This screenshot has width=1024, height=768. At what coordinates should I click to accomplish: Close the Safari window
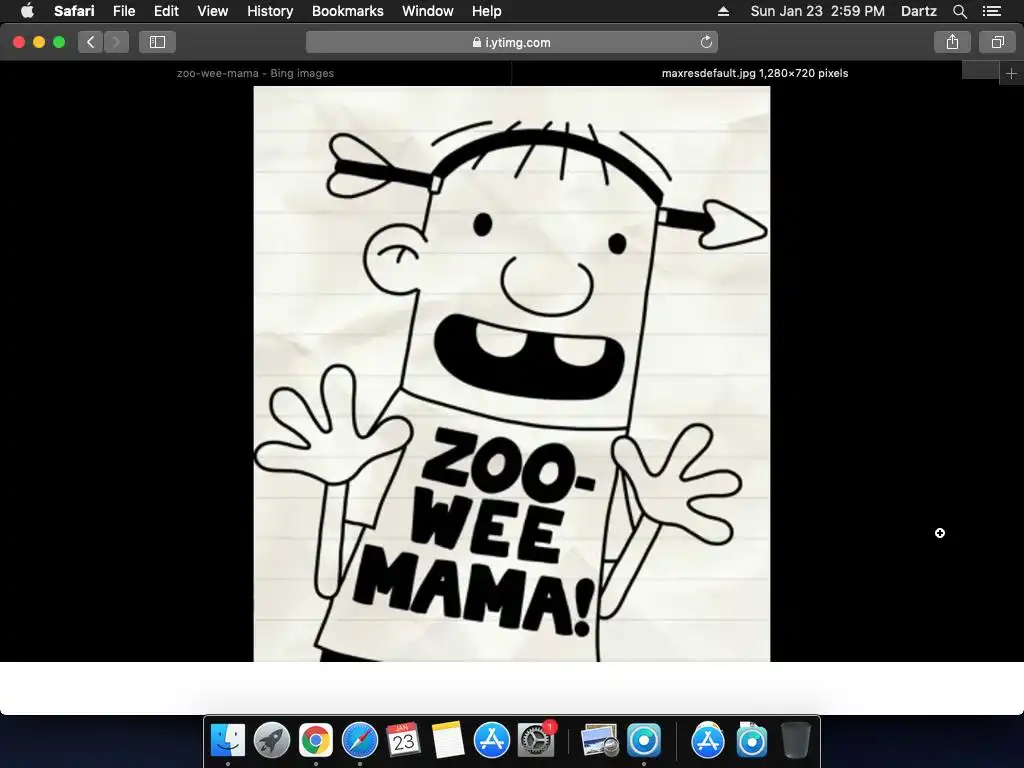19,42
